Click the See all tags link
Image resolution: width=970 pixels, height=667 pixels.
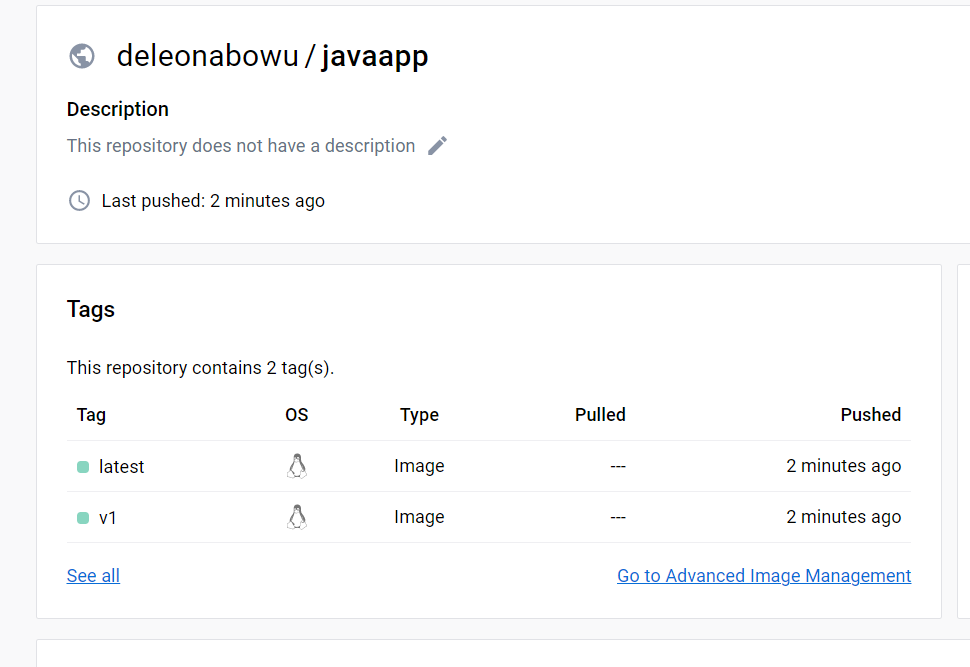coord(93,576)
